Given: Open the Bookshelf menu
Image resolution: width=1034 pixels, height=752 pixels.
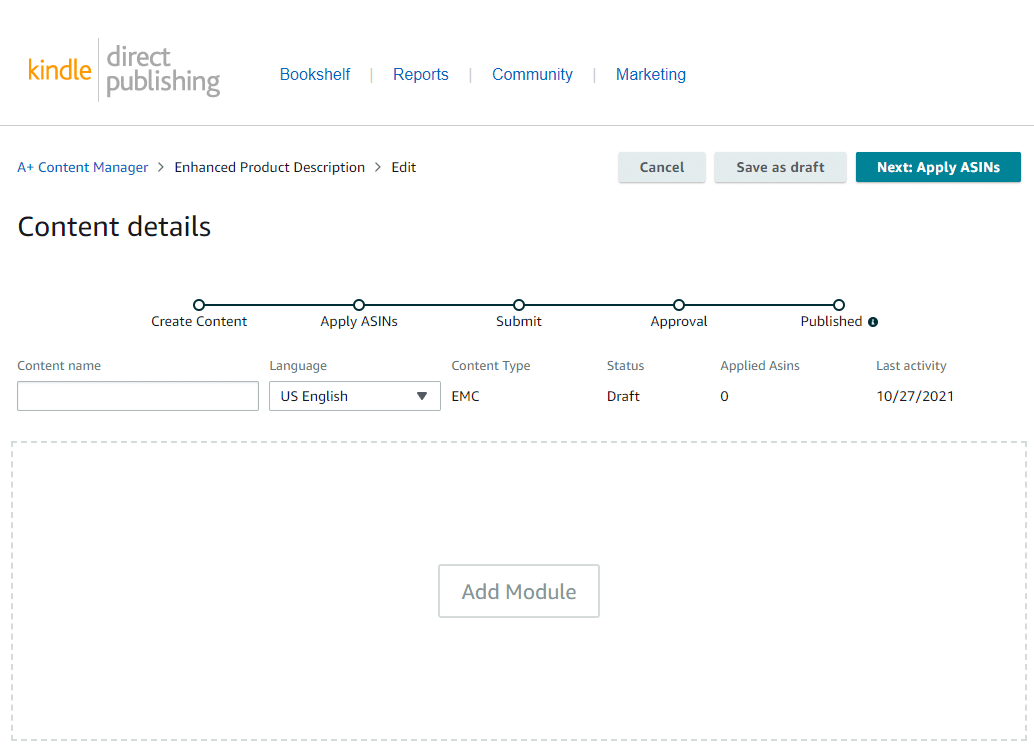Looking at the screenshot, I should [x=315, y=75].
